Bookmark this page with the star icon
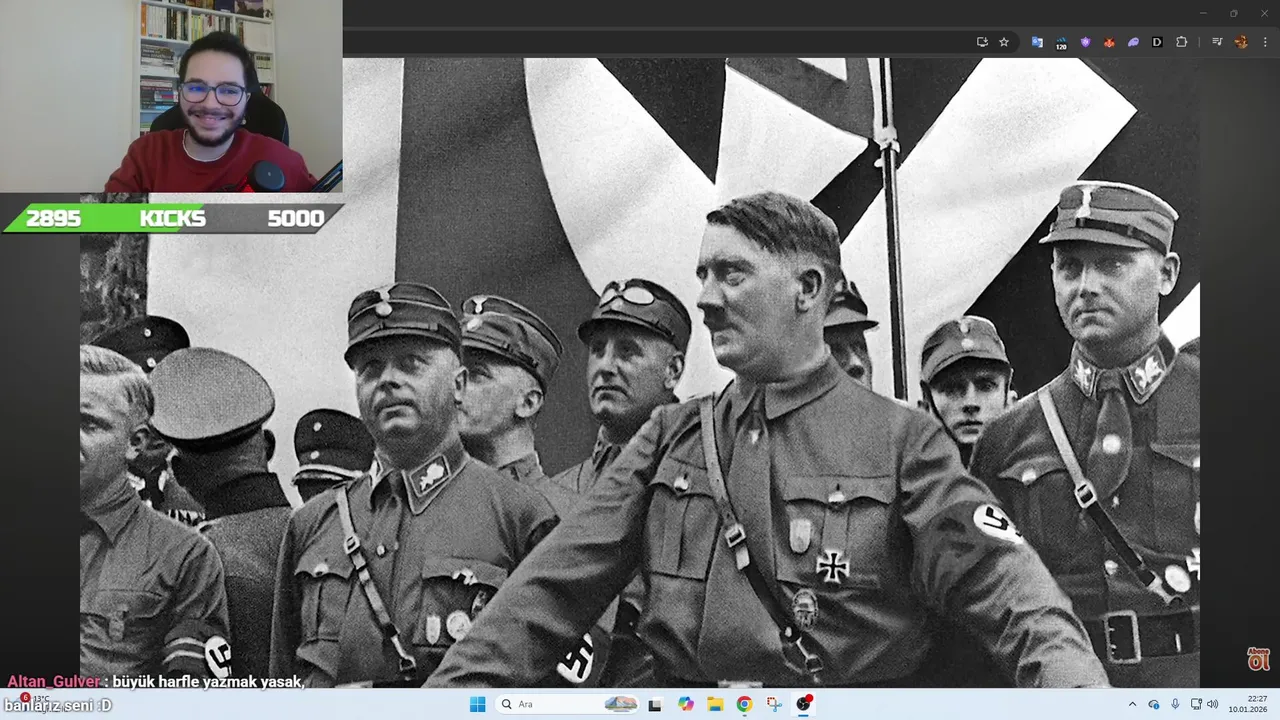Viewport: 1280px width, 720px height. [x=1004, y=42]
